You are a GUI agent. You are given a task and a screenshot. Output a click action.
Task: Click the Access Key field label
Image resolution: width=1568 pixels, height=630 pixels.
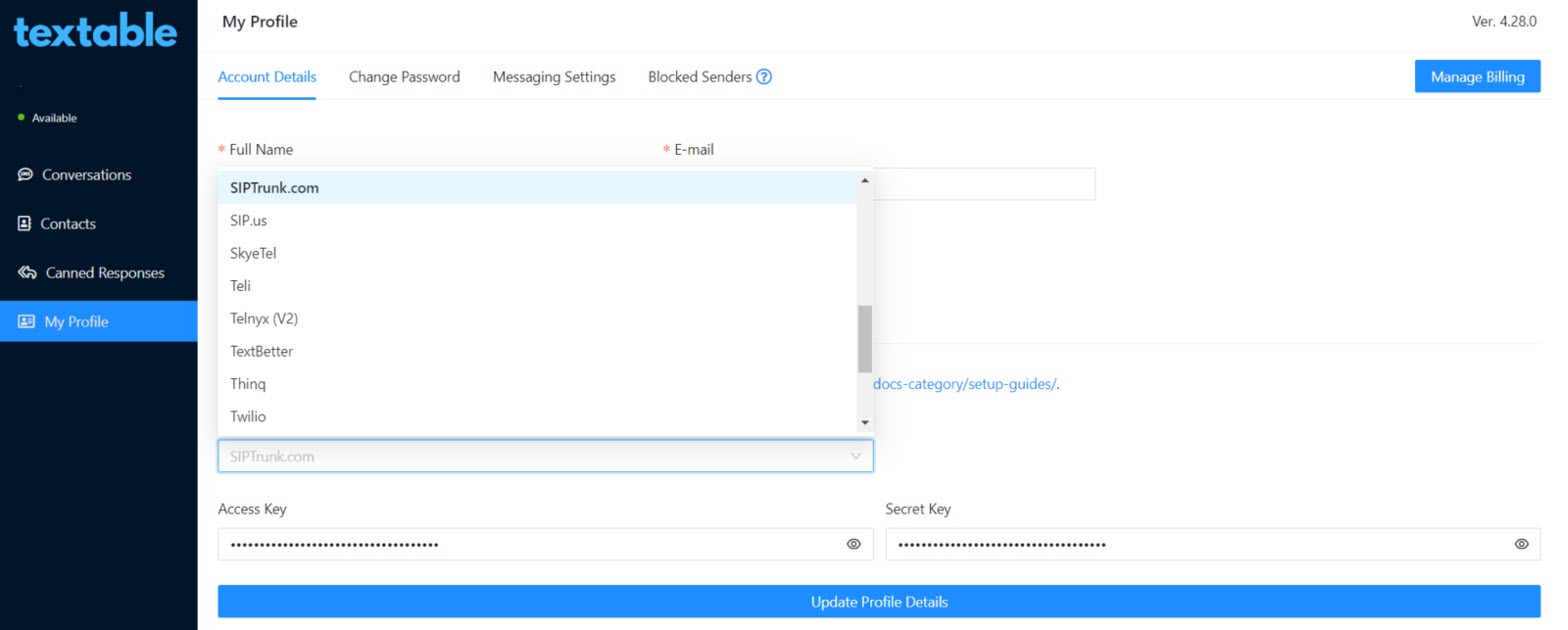pos(252,509)
